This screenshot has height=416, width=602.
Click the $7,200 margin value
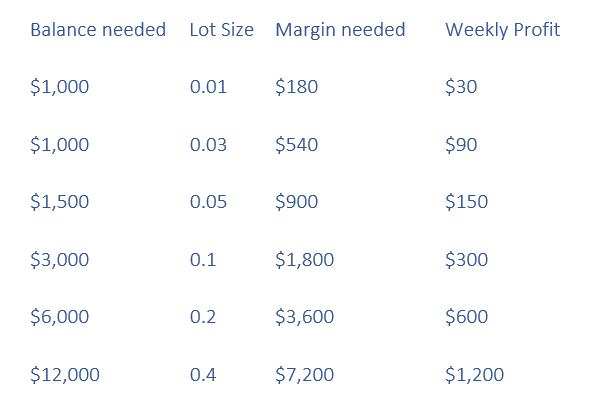point(304,375)
